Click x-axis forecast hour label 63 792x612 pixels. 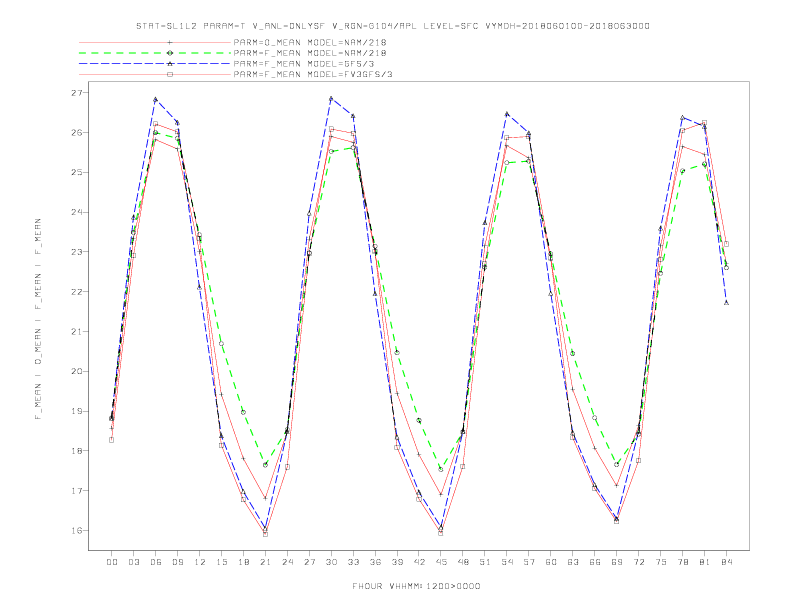[x=573, y=562]
